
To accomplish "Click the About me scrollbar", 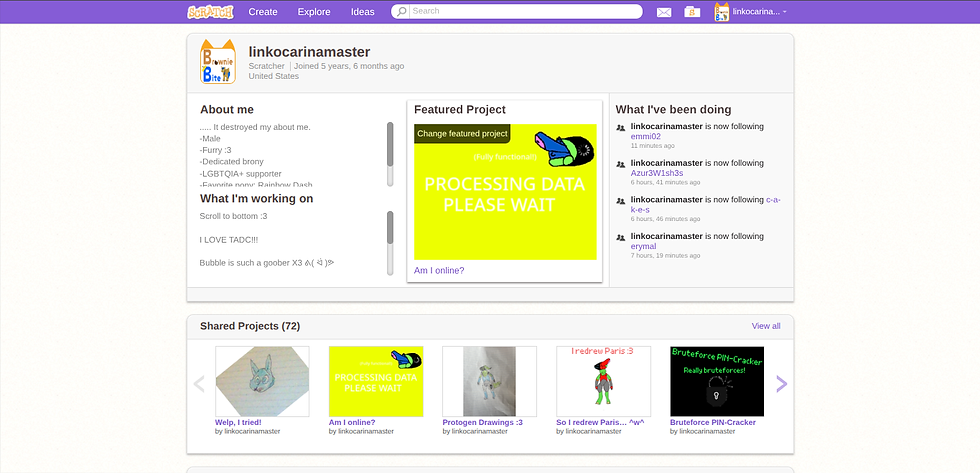I will (x=390, y=154).
